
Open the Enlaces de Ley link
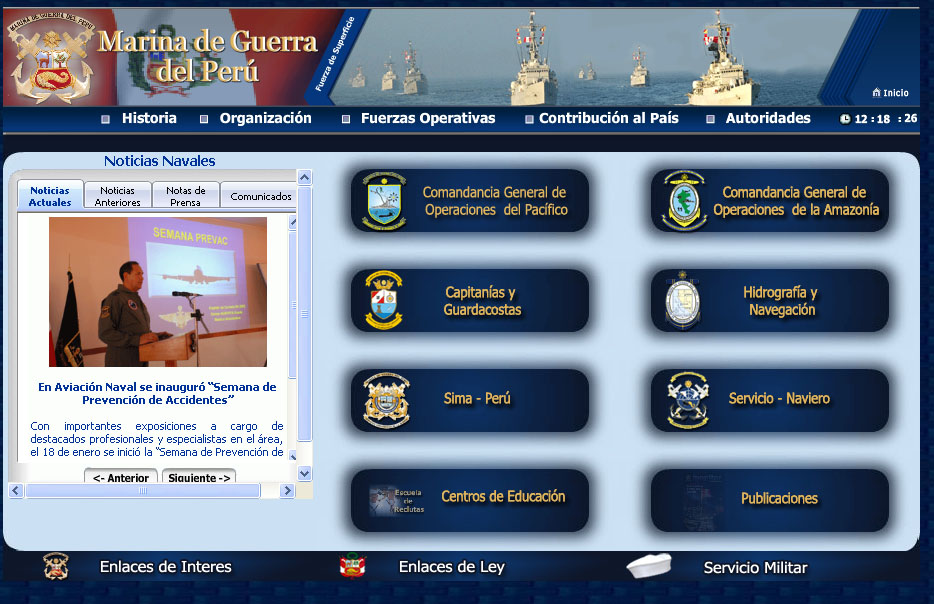[x=452, y=566]
